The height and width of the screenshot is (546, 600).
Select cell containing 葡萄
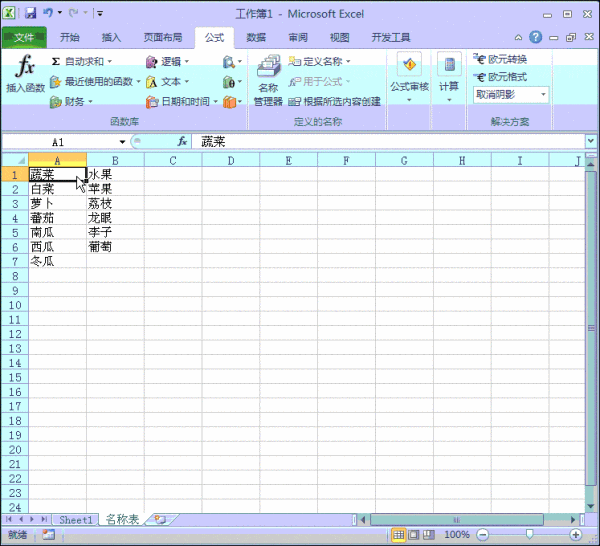(115, 247)
